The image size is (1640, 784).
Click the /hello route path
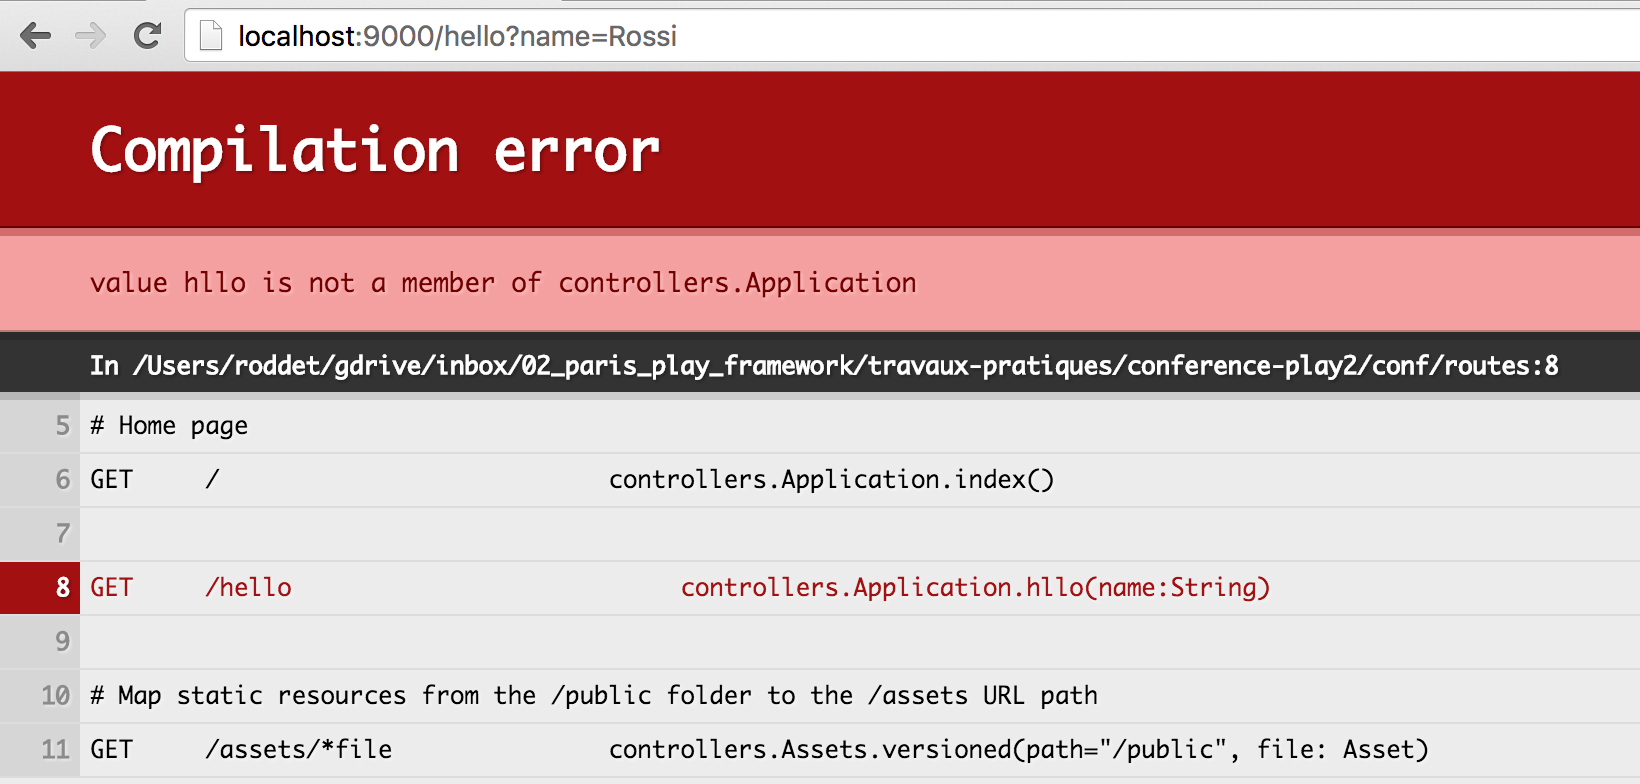click(249, 588)
